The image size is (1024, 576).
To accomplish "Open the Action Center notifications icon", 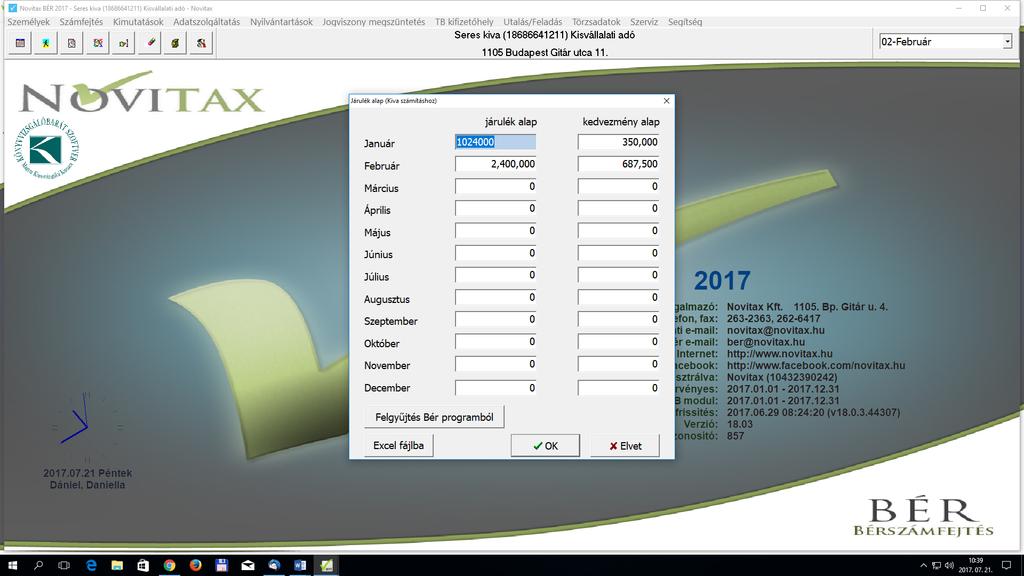I will click(x=1006, y=566).
